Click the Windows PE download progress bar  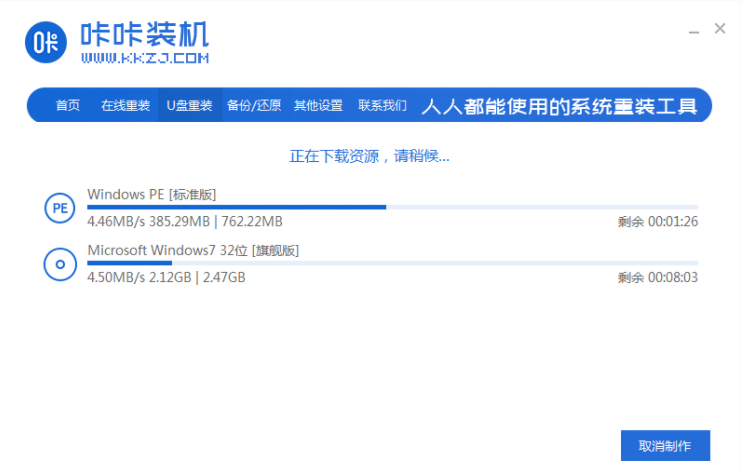pyautogui.click(x=392, y=207)
